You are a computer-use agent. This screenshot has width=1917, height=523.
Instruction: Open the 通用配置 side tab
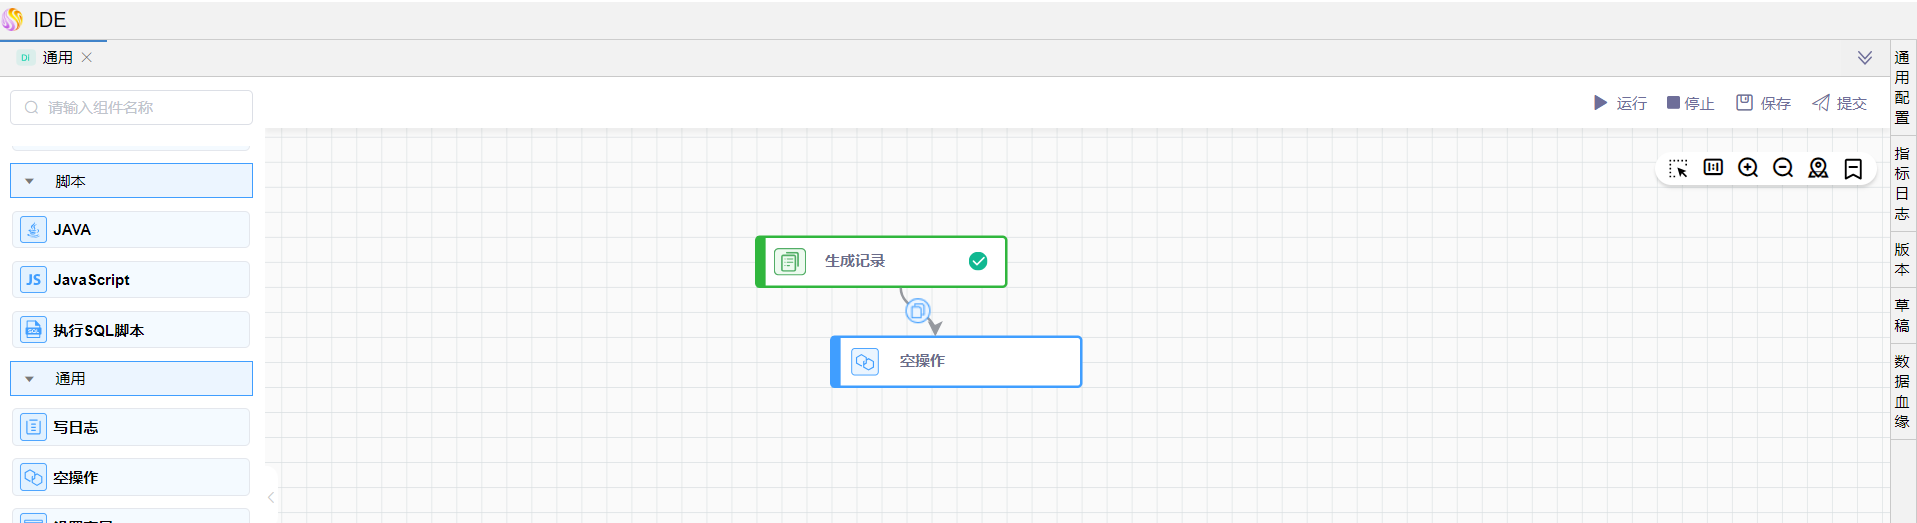[1902, 87]
